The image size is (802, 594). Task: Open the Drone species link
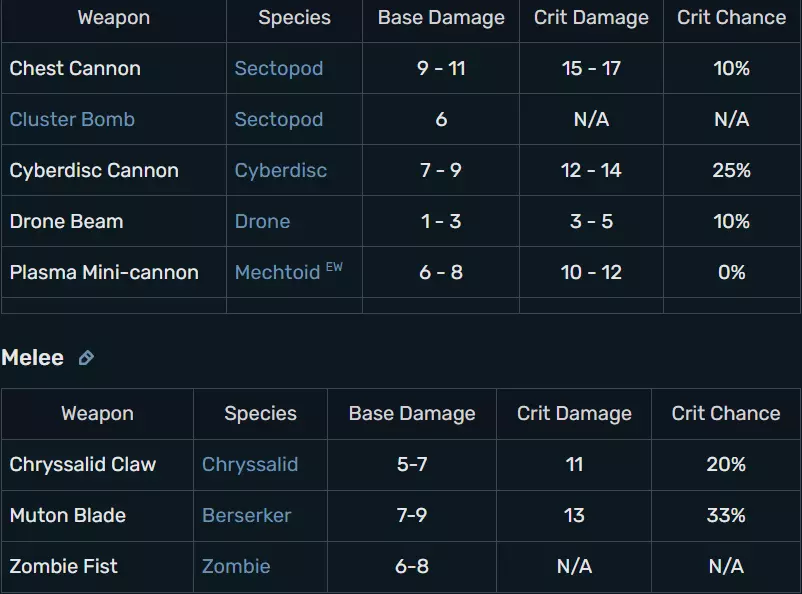(x=262, y=222)
